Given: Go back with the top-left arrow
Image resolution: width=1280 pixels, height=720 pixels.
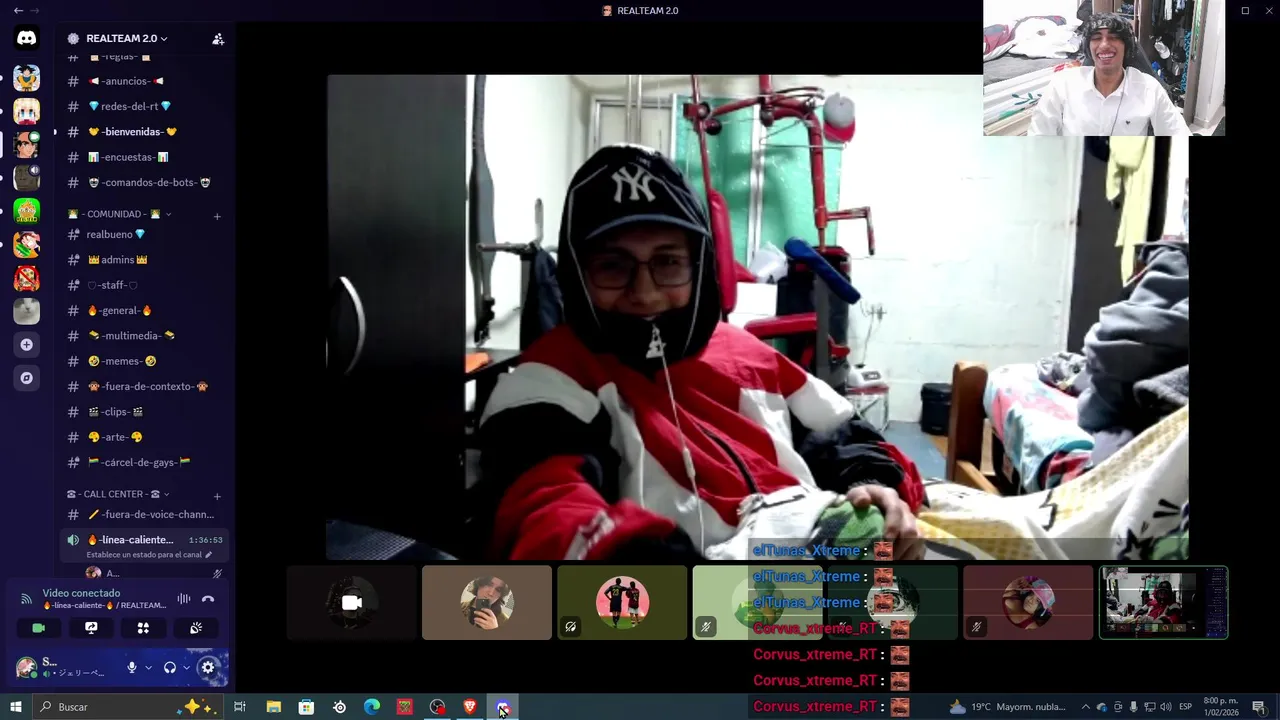Looking at the screenshot, I should (18, 10).
